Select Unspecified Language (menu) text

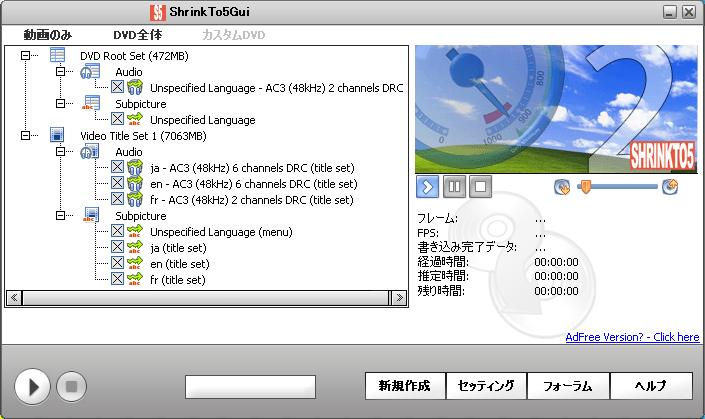221,232
